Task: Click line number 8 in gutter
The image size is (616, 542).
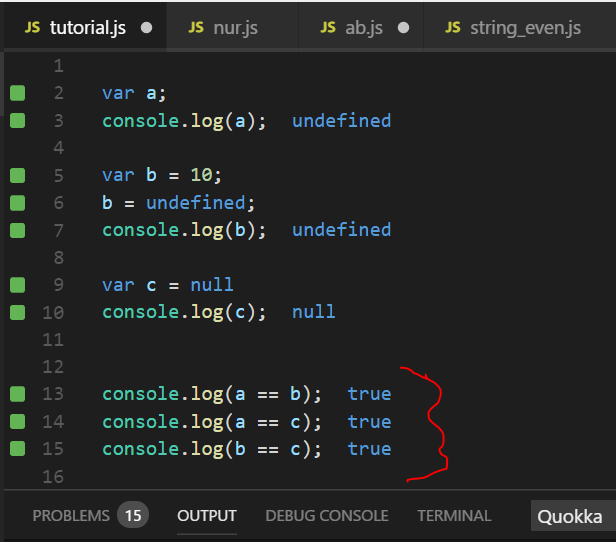Action: pyautogui.click(x=59, y=258)
